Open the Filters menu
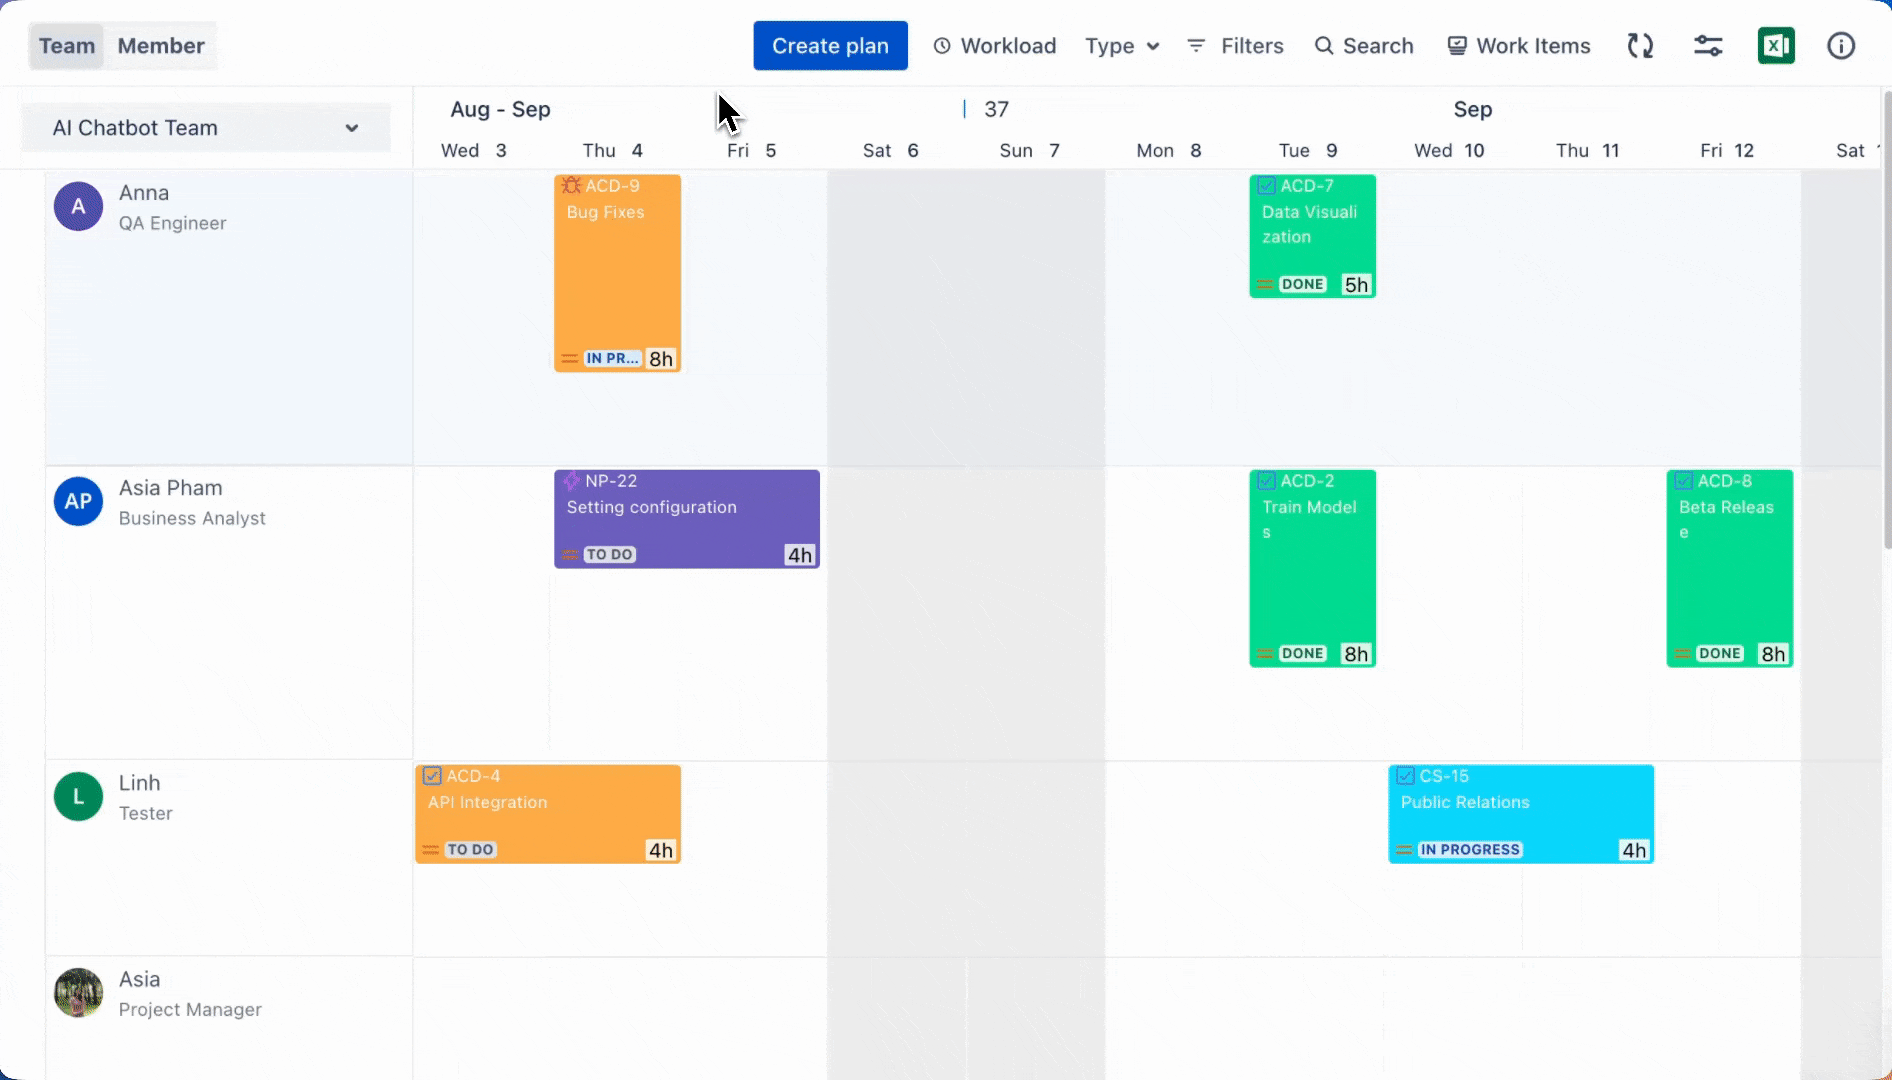 point(1236,46)
